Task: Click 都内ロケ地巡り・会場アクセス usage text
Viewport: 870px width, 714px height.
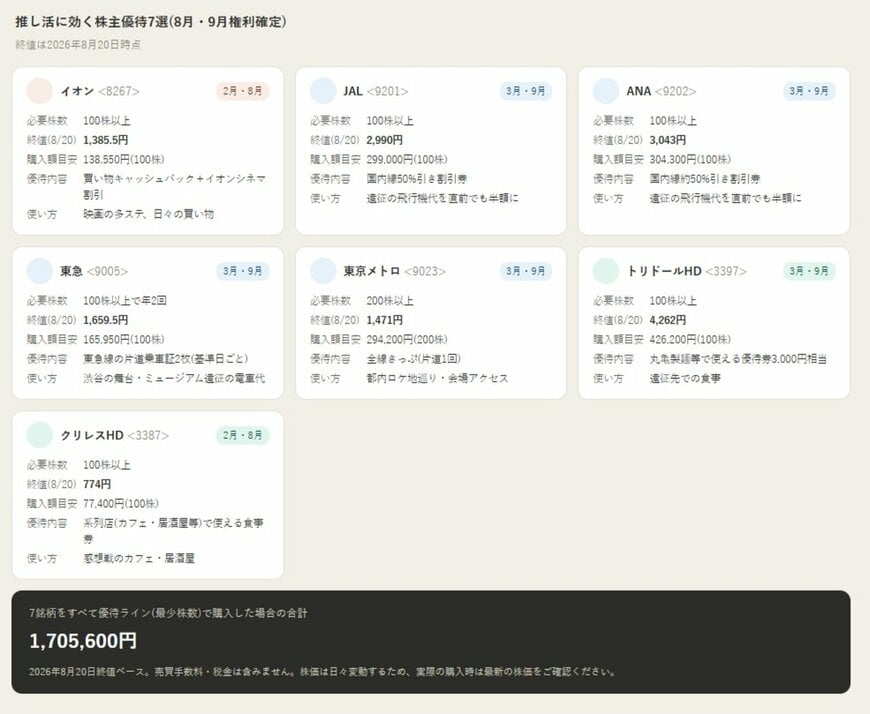Action: pyautogui.click(x=437, y=378)
